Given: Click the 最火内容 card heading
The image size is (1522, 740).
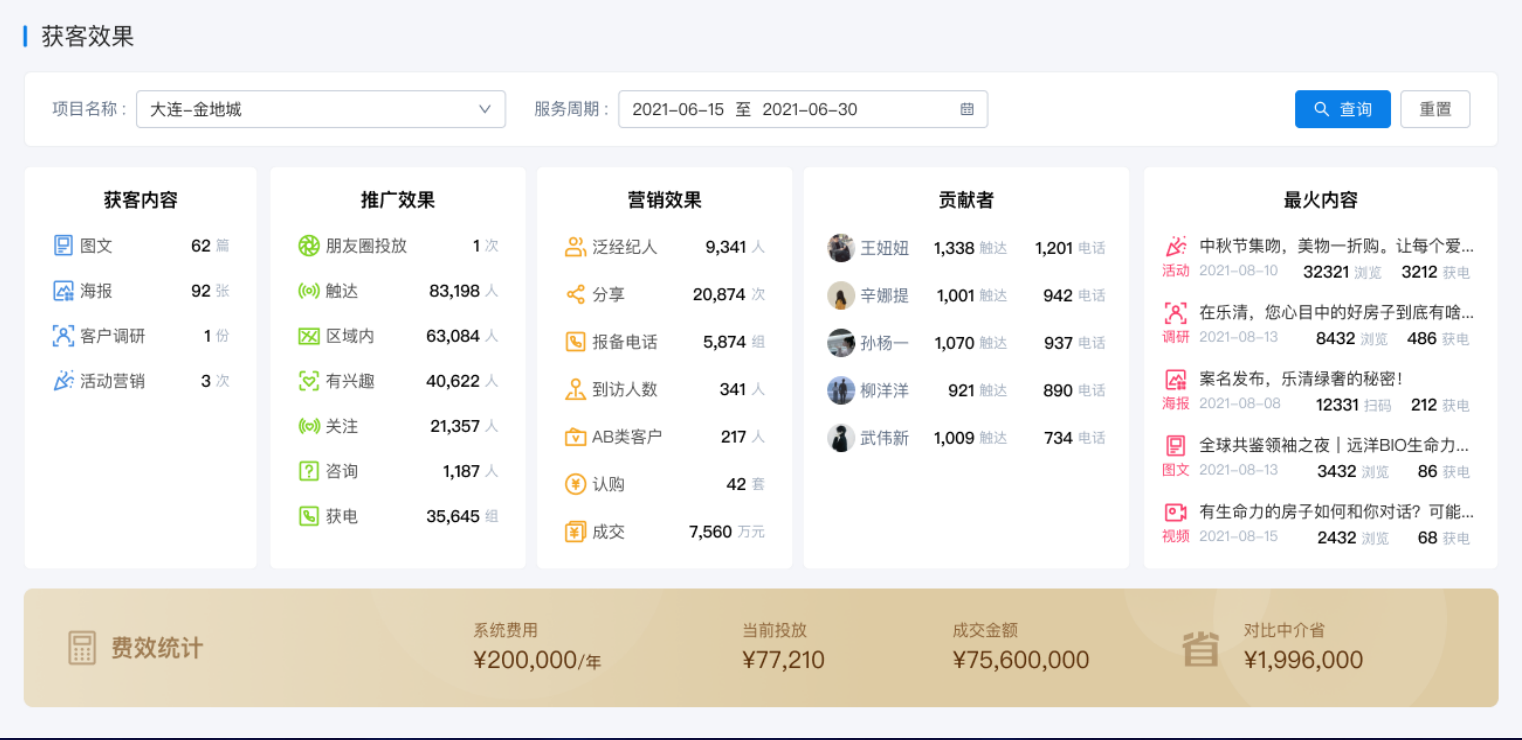Looking at the screenshot, I should click(x=1321, y=200).
